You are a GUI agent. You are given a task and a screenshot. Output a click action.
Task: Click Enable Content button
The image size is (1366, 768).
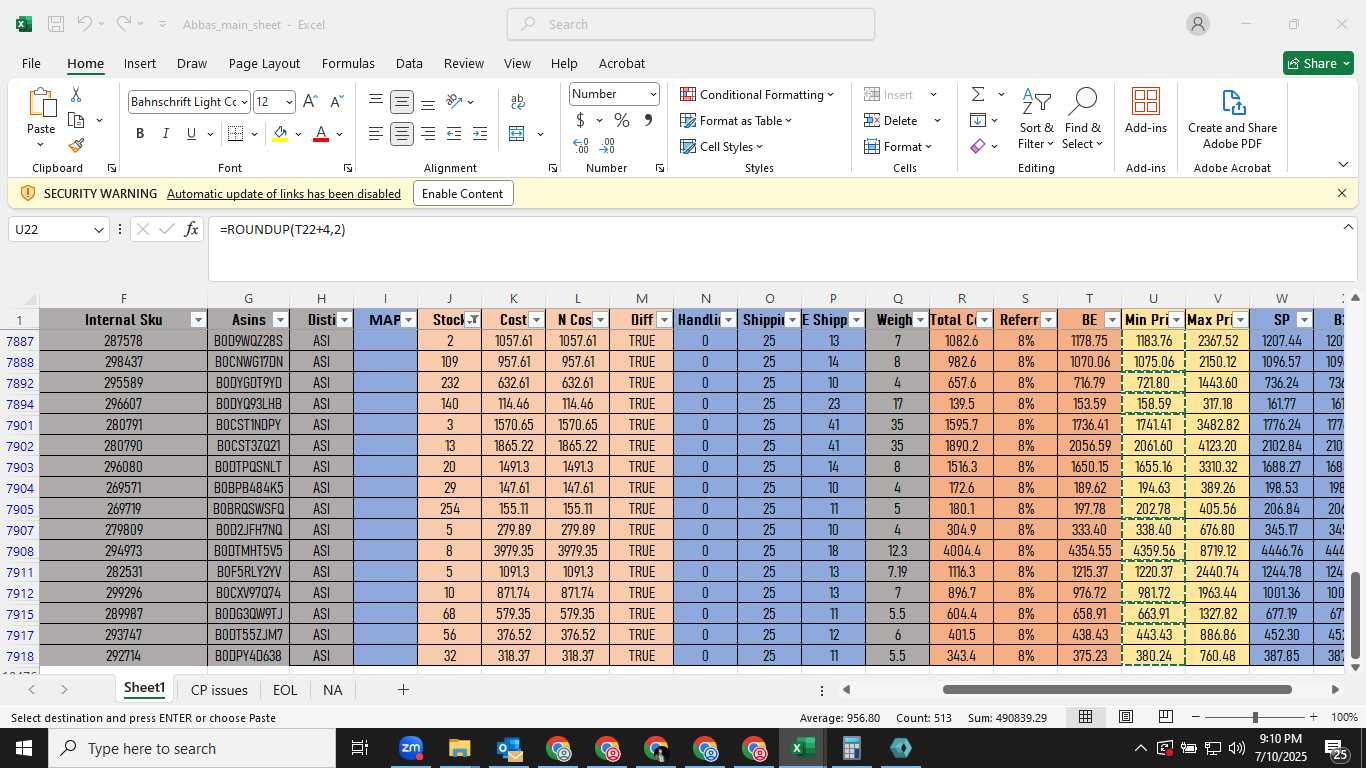pyautogui.click(x=463, y=193)
